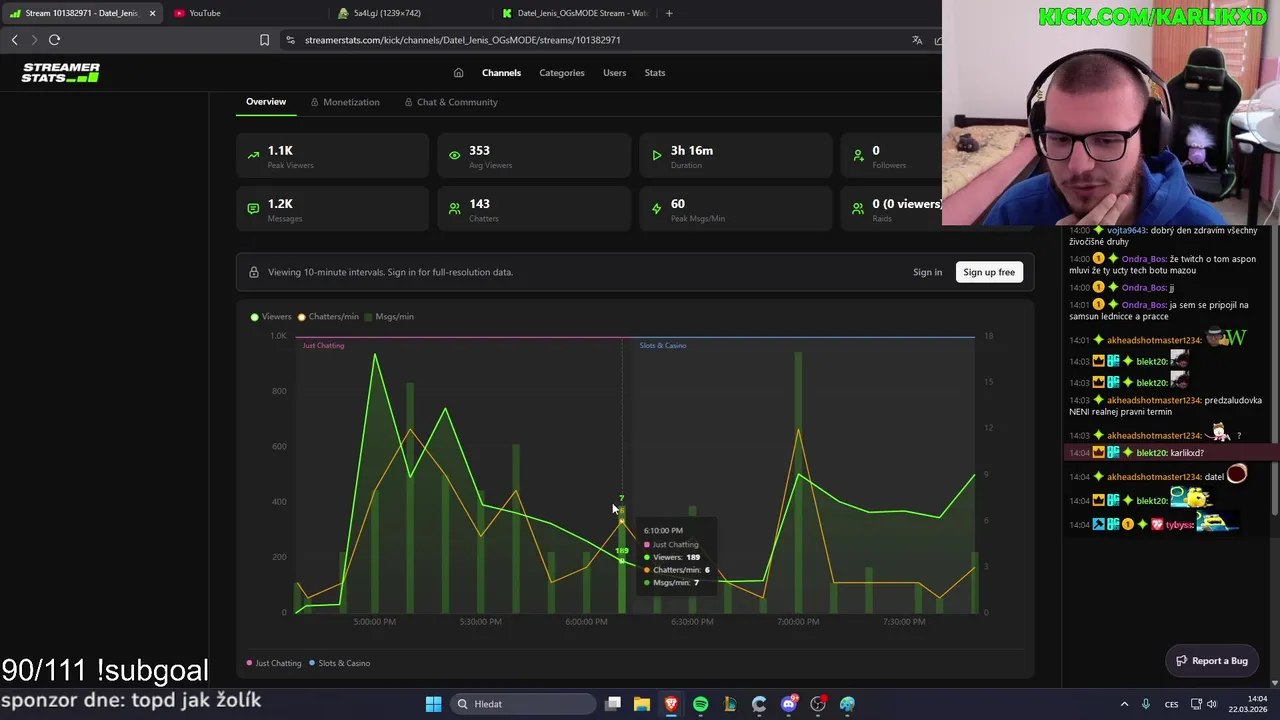Screen dimensions: 1280x720
Task: Open Brave browser from the taskbar
Action: tap(671, 704)
